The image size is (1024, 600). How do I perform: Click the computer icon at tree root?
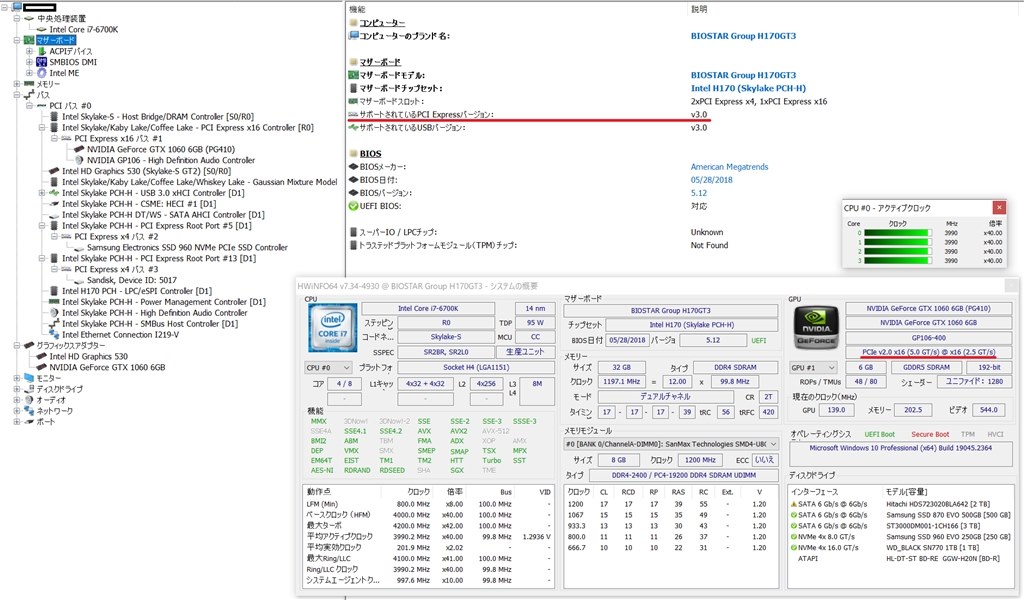[16, 7]
